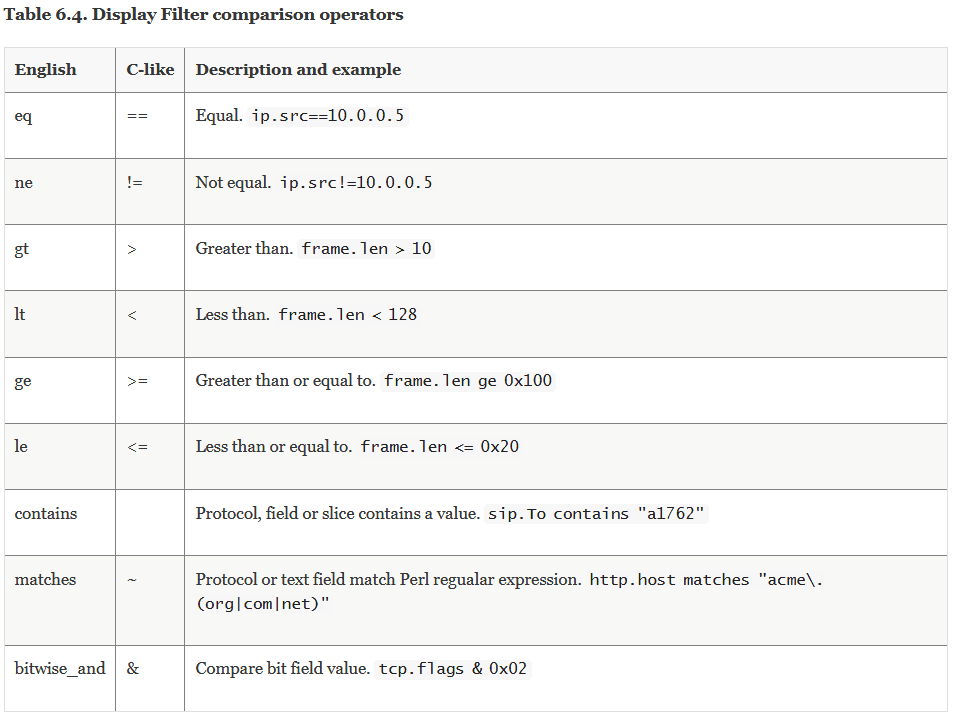Click the "frame.len <= 0x20" code example
Image resolution: width=953 pixels, height=716 pixels.
[440, 447]
